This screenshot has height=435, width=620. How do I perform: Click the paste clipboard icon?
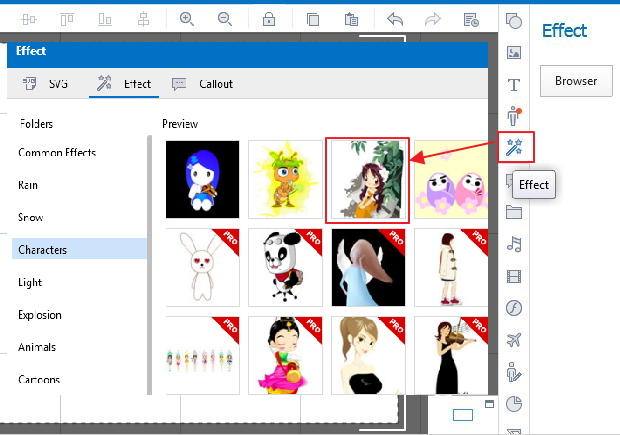tap(351, 19)
